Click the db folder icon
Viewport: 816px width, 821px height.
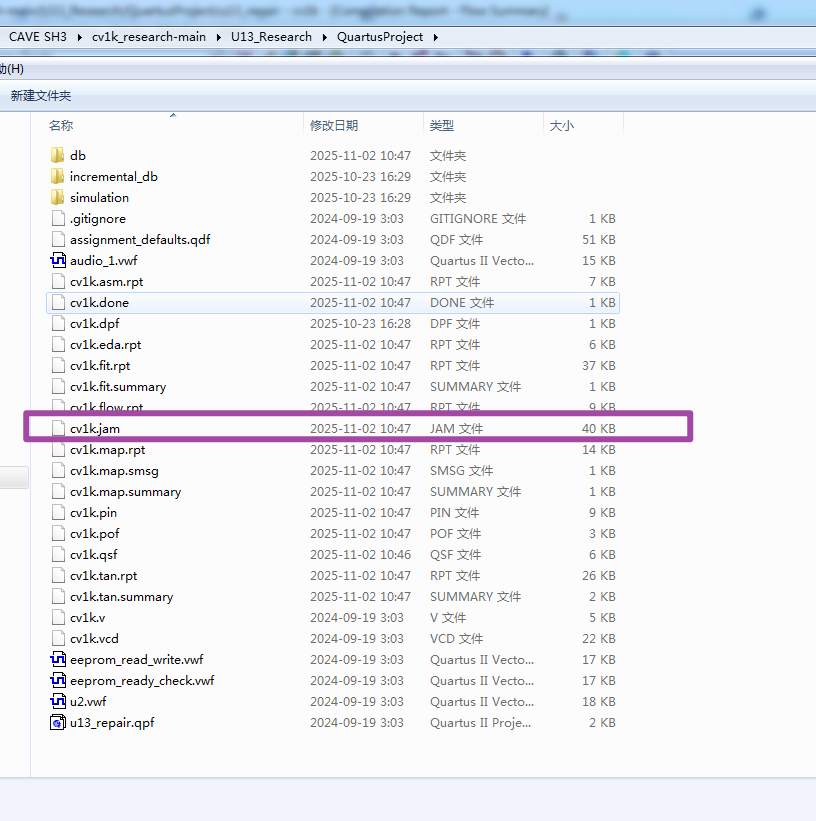pyautogui.click(x=58, y=156)
